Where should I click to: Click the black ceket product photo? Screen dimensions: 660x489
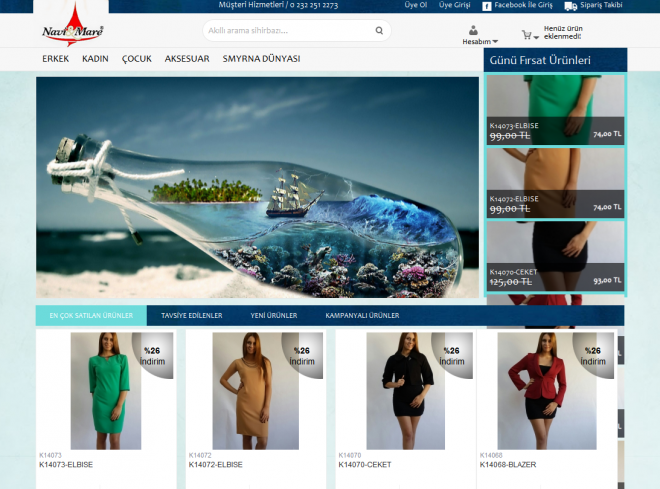click(x=405, y=391)
